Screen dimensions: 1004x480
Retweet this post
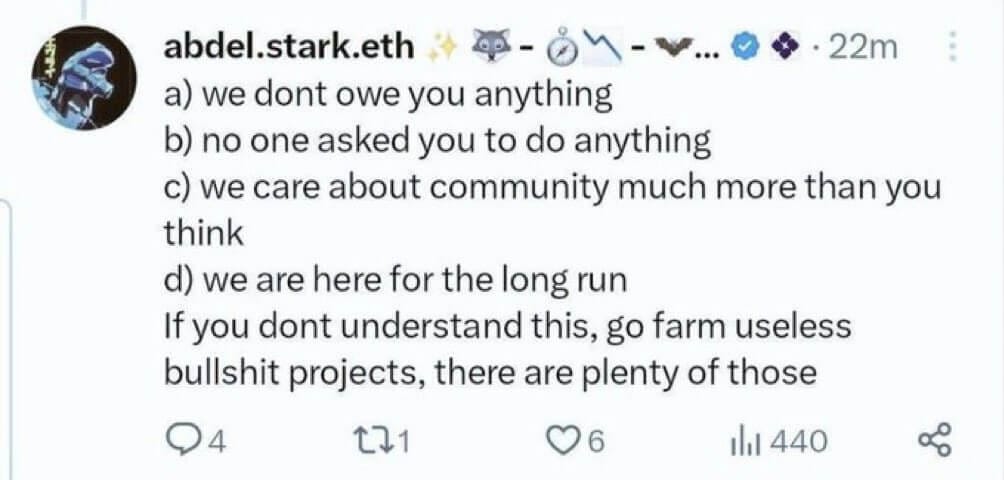pyautogui.click(x=376, y=440)
